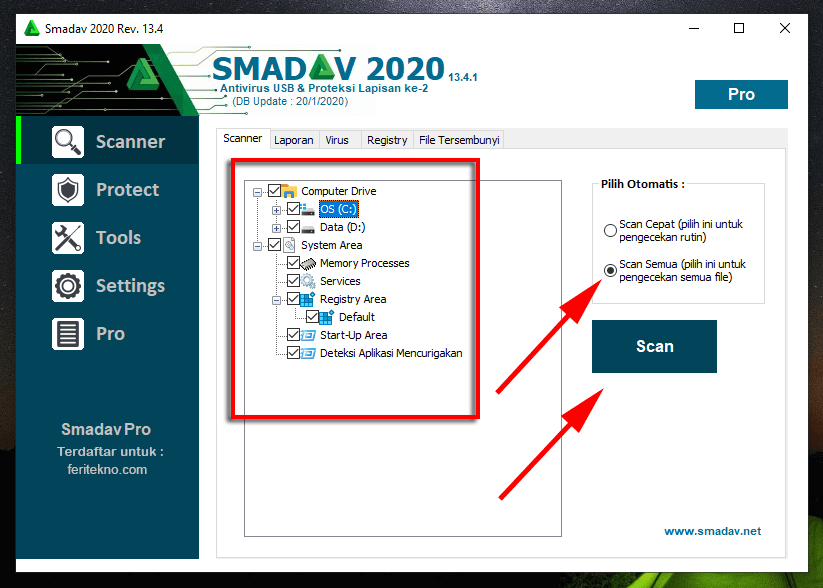The image size is (823, 588).
Task: Open the Tools section label
Action: coord(119,238)
